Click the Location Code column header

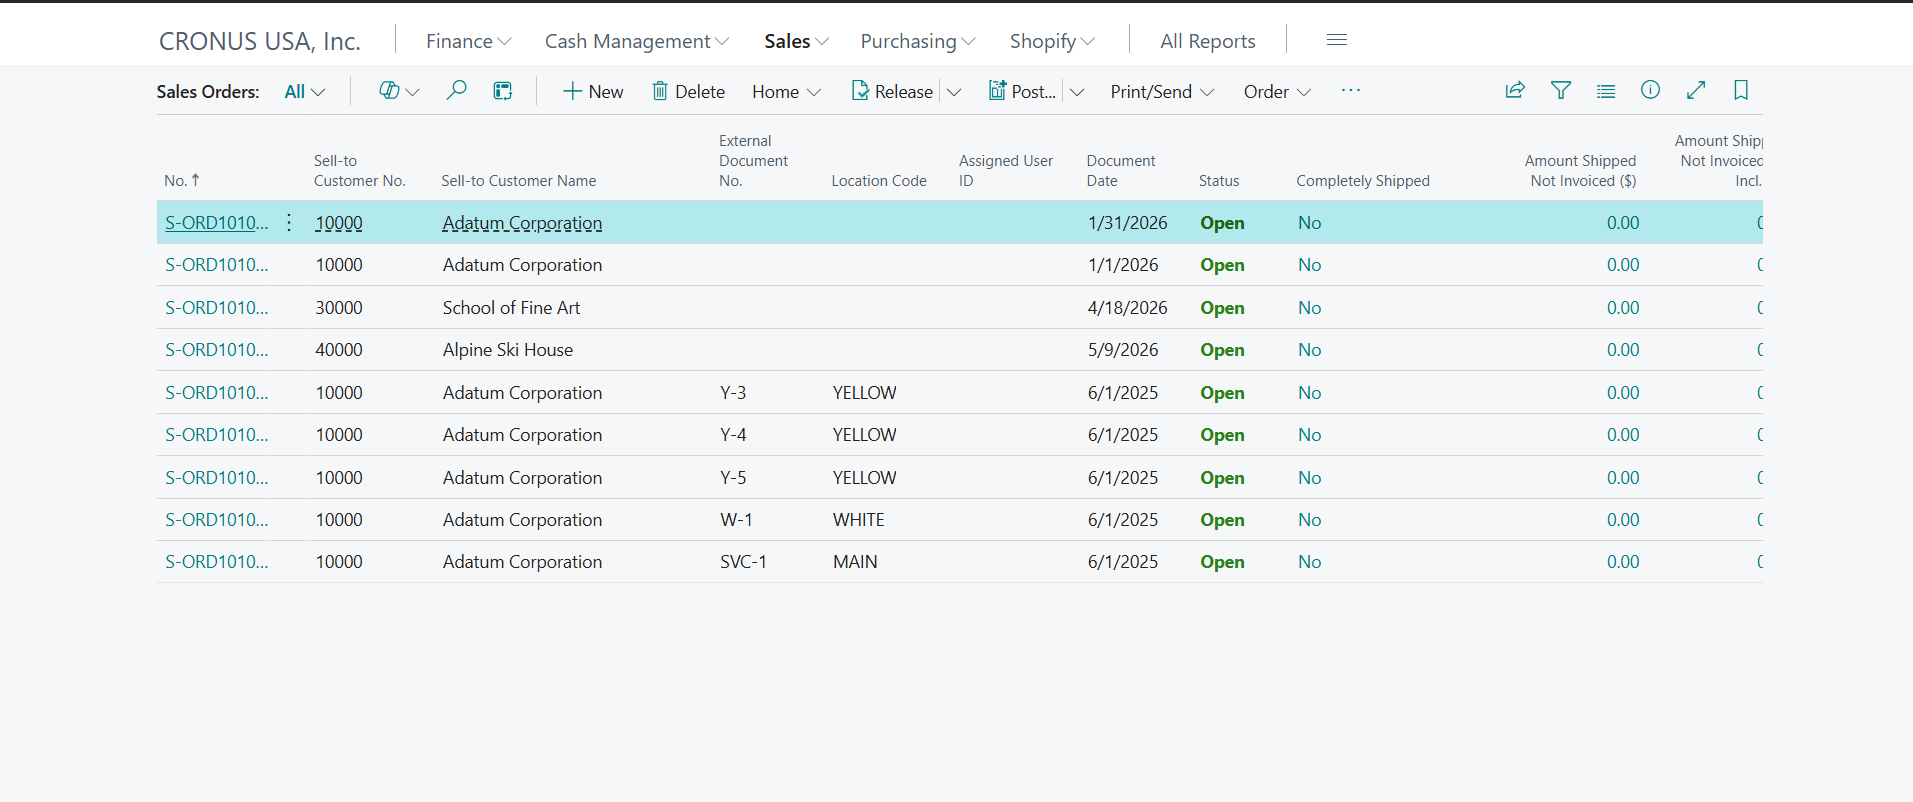click(x=879, y=180)
